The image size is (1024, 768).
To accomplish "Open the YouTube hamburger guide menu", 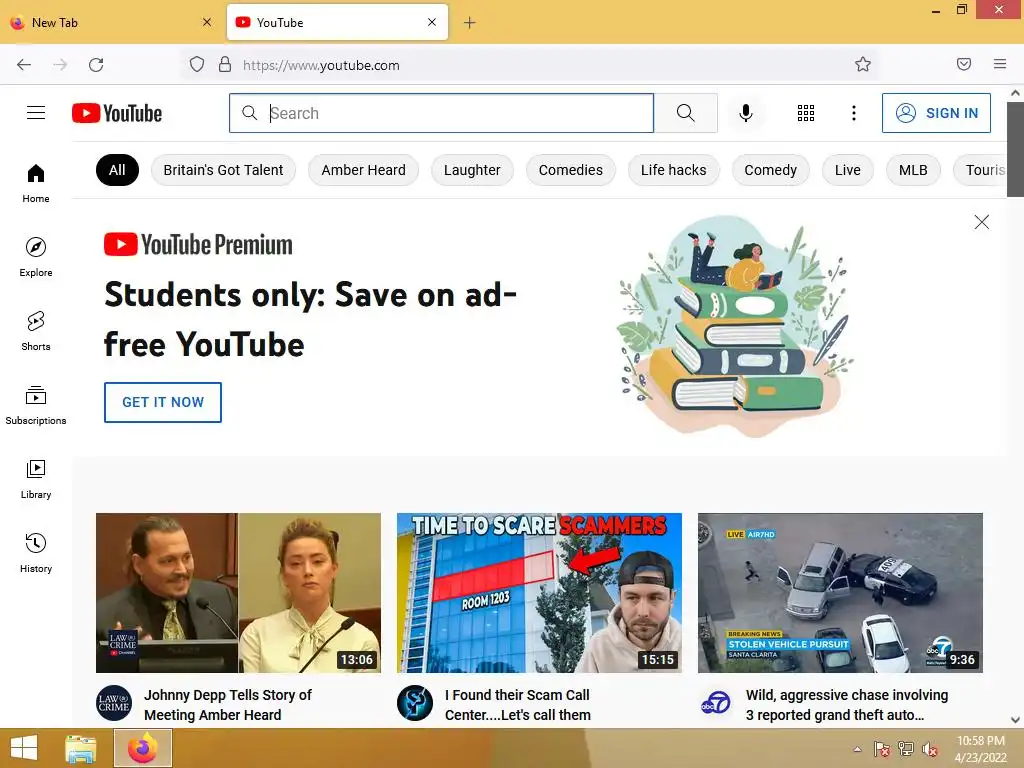I will pos(36,113).
